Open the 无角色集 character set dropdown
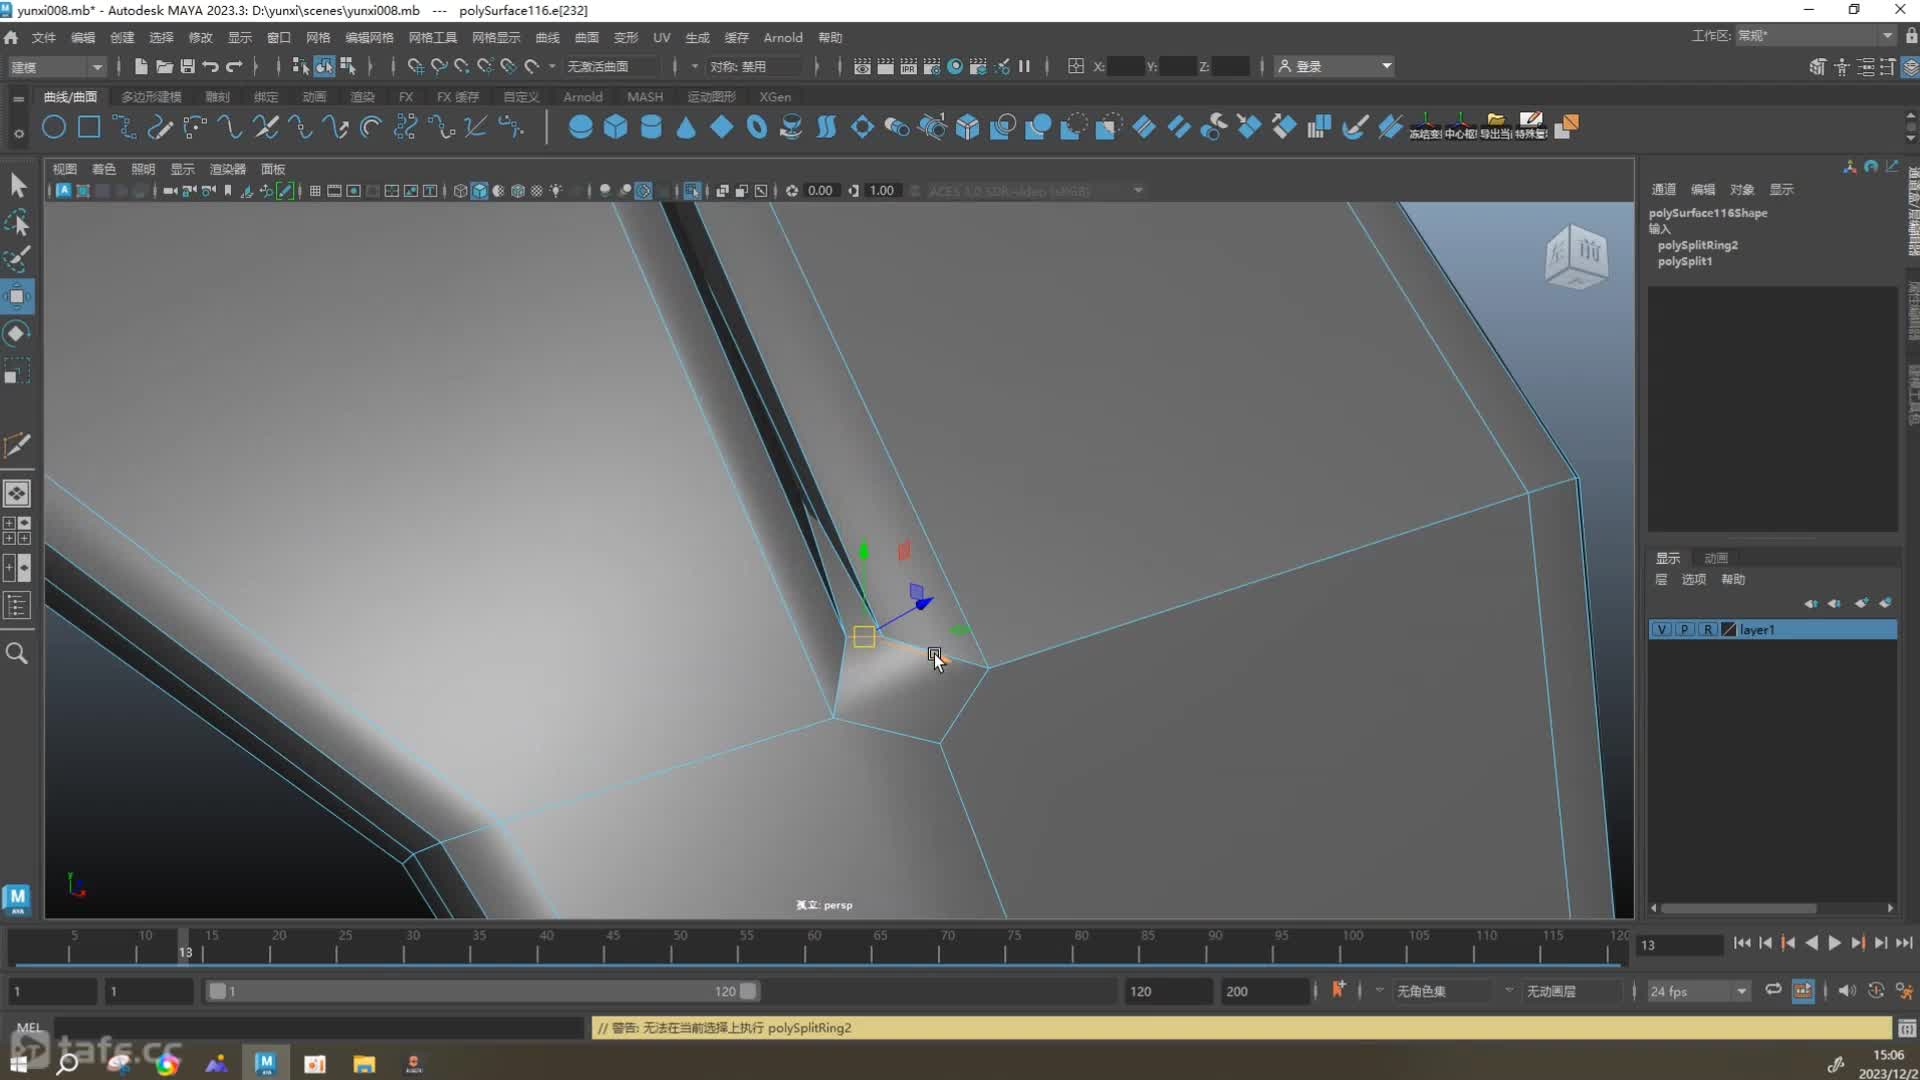This screenshot has height=1080, width=1920. click(x=1441, y=991)
